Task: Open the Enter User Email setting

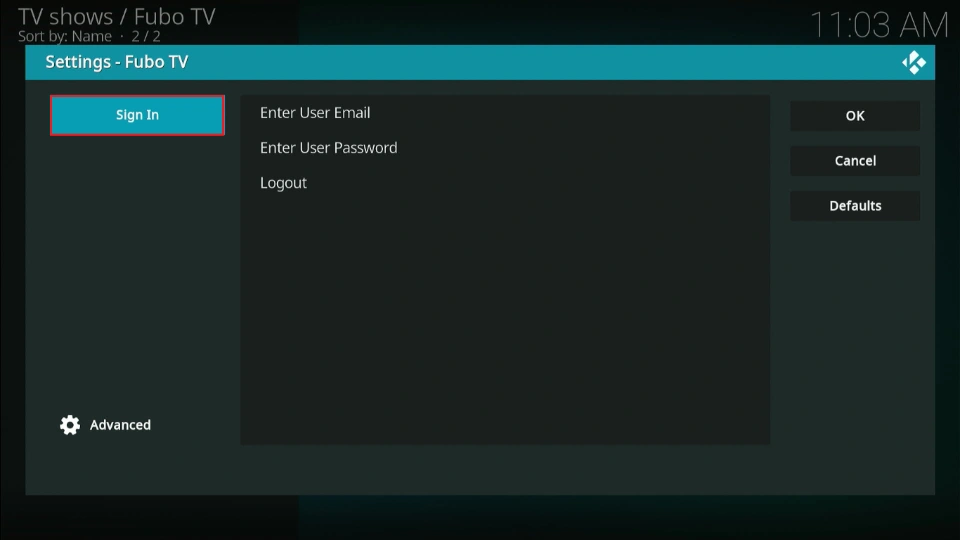Action: point(315,113)
